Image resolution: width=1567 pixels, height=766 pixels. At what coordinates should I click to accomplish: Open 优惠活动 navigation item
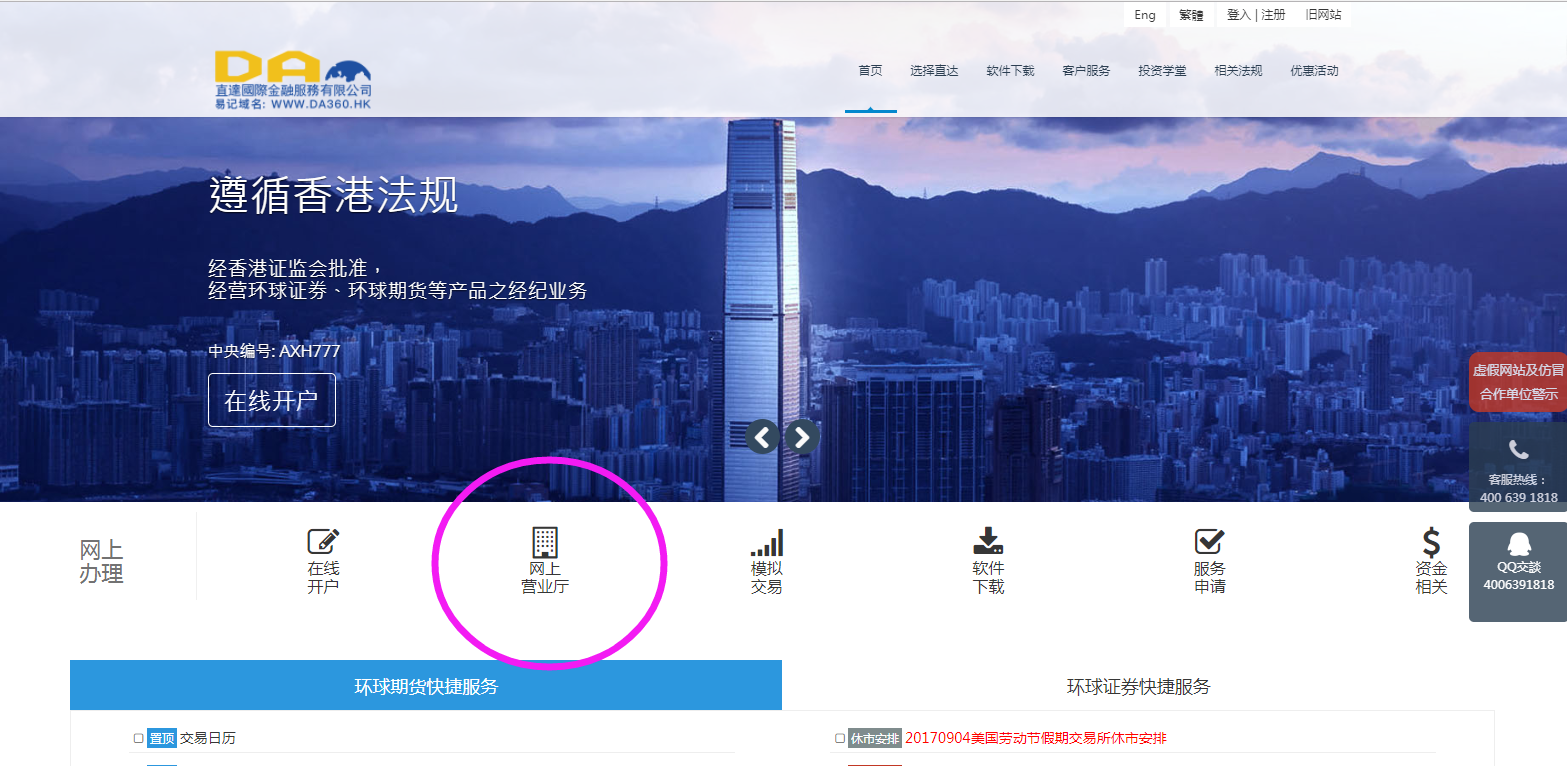(x=1314, y=71)
